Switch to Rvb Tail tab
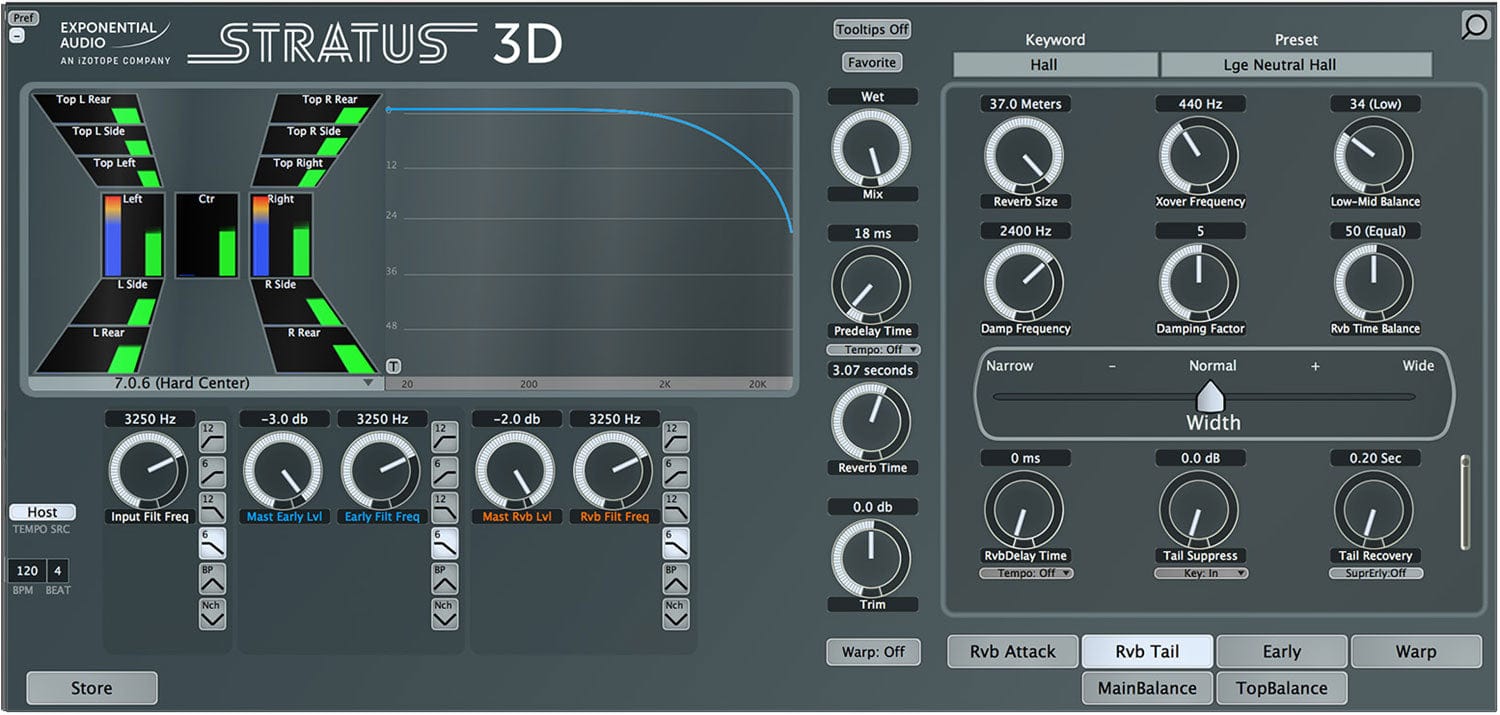This screenshot has width=1500, height=715. [1148, 652]
